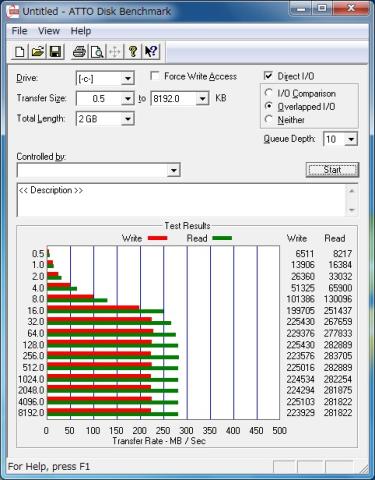The image size is (375, 480).
Task: Click the write value 229376
Action: coord(300,333)
